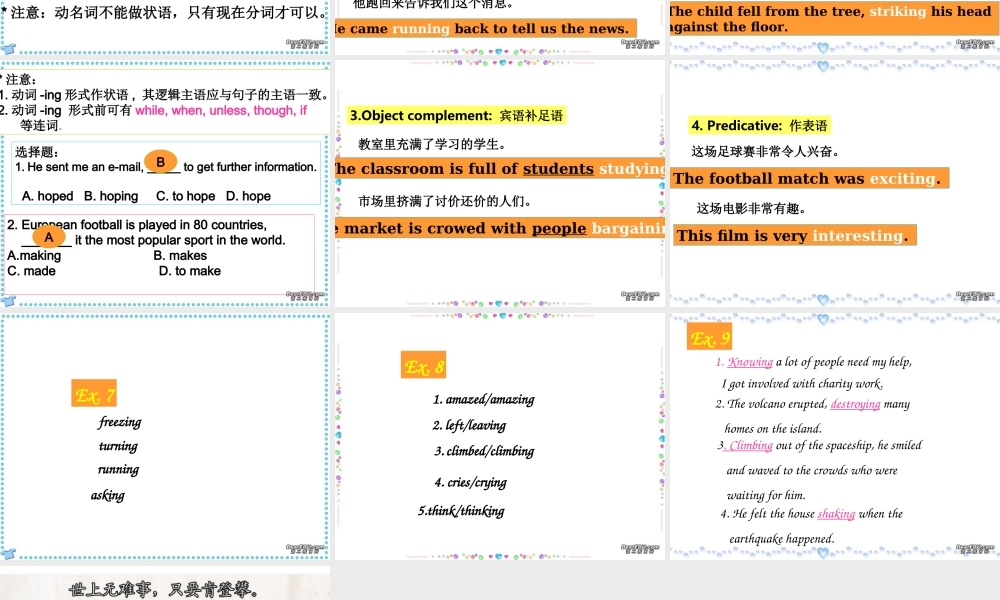Open the slide showing 世上无难事，只要肯登攀
Screen dimensions: 1000x600
tap(165, 587)
